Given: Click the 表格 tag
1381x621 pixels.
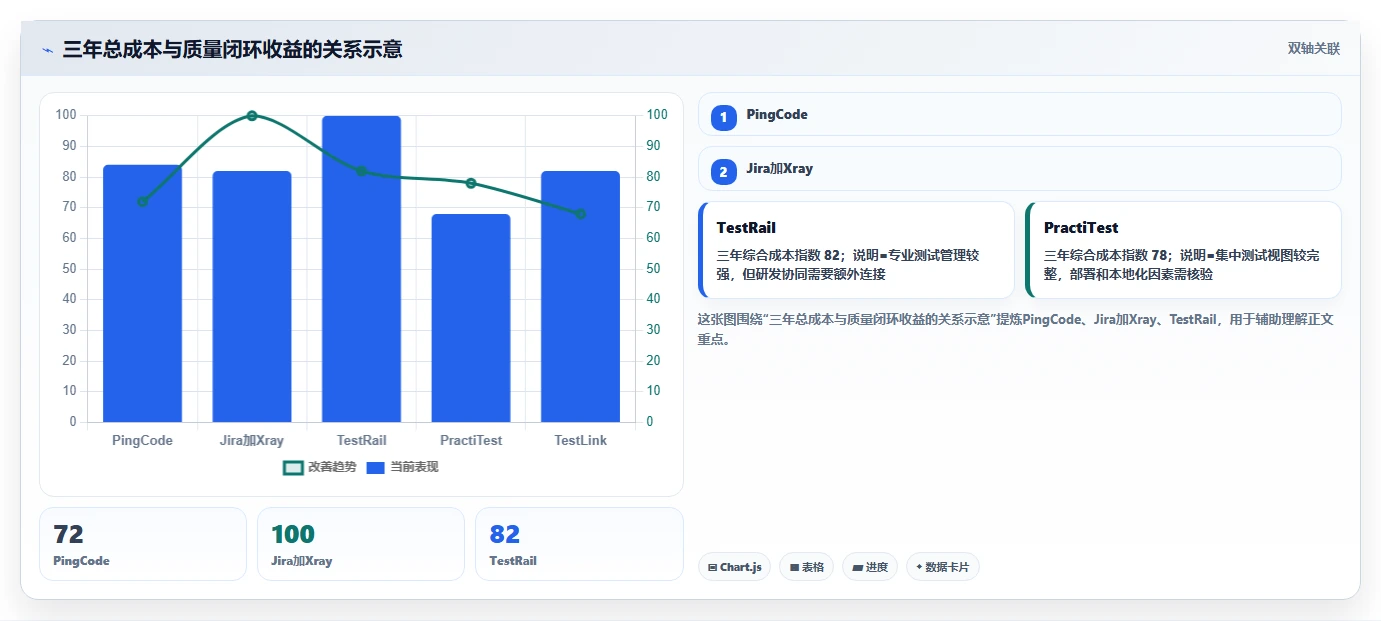Looking at the screenshot, I should pos(806,567).
